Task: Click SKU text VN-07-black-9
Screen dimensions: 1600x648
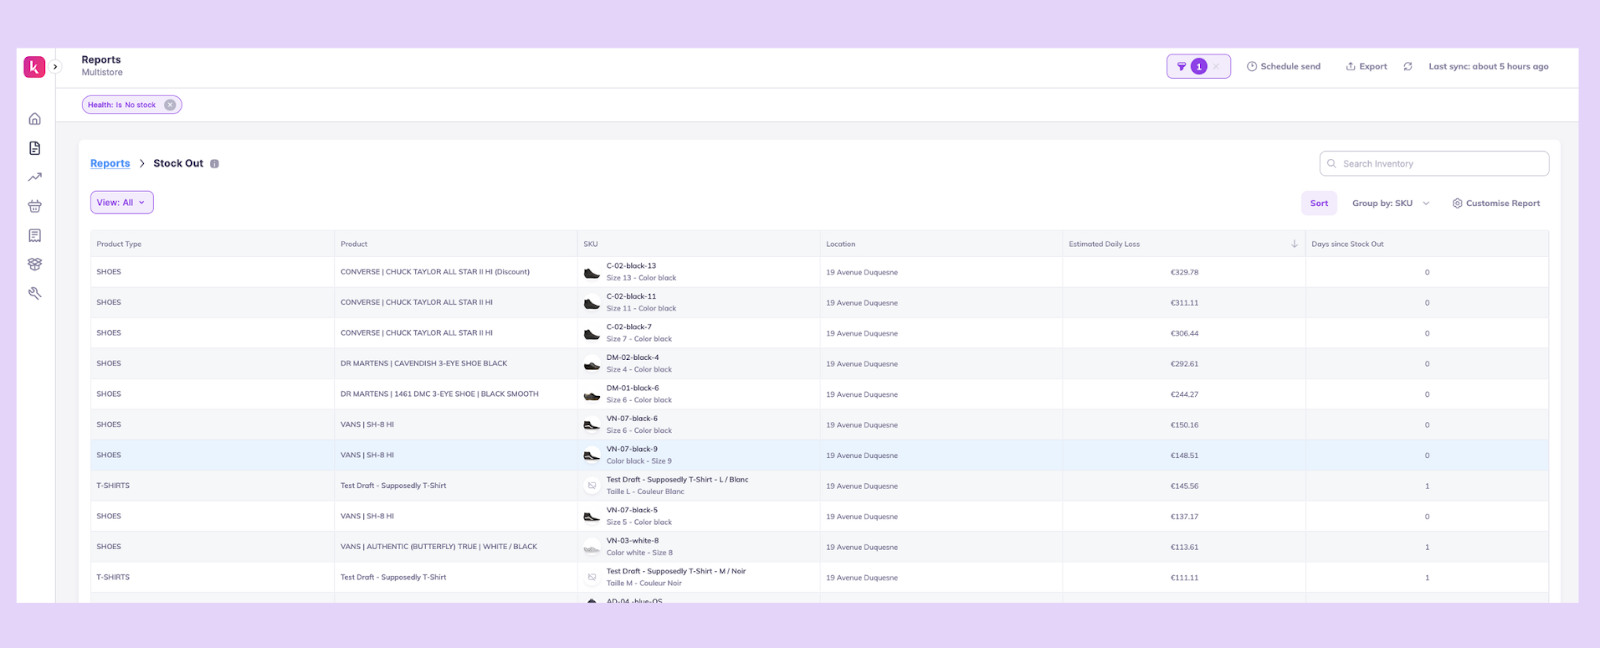Action: click(x=632, y=449)
